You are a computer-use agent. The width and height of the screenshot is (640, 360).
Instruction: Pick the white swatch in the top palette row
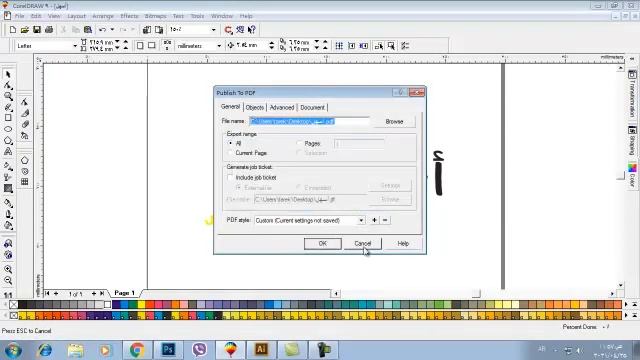(107, 304)
